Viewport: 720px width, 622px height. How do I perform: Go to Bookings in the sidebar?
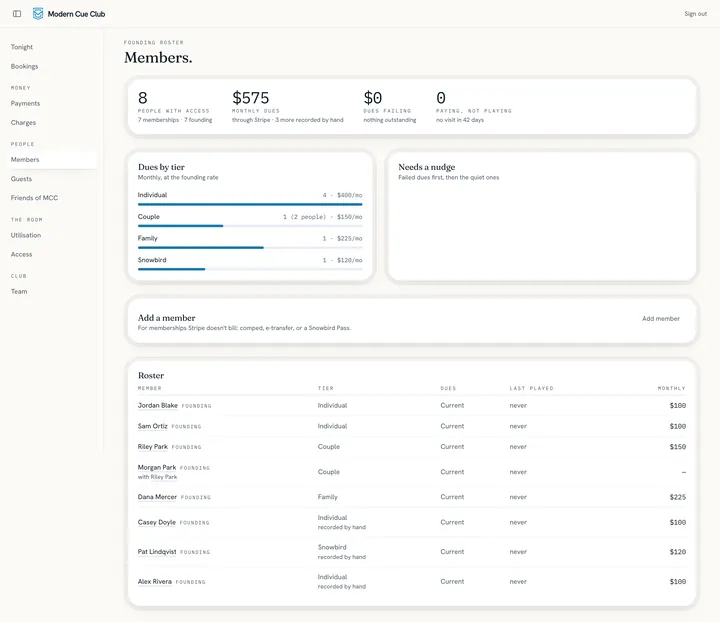[24, 66]
